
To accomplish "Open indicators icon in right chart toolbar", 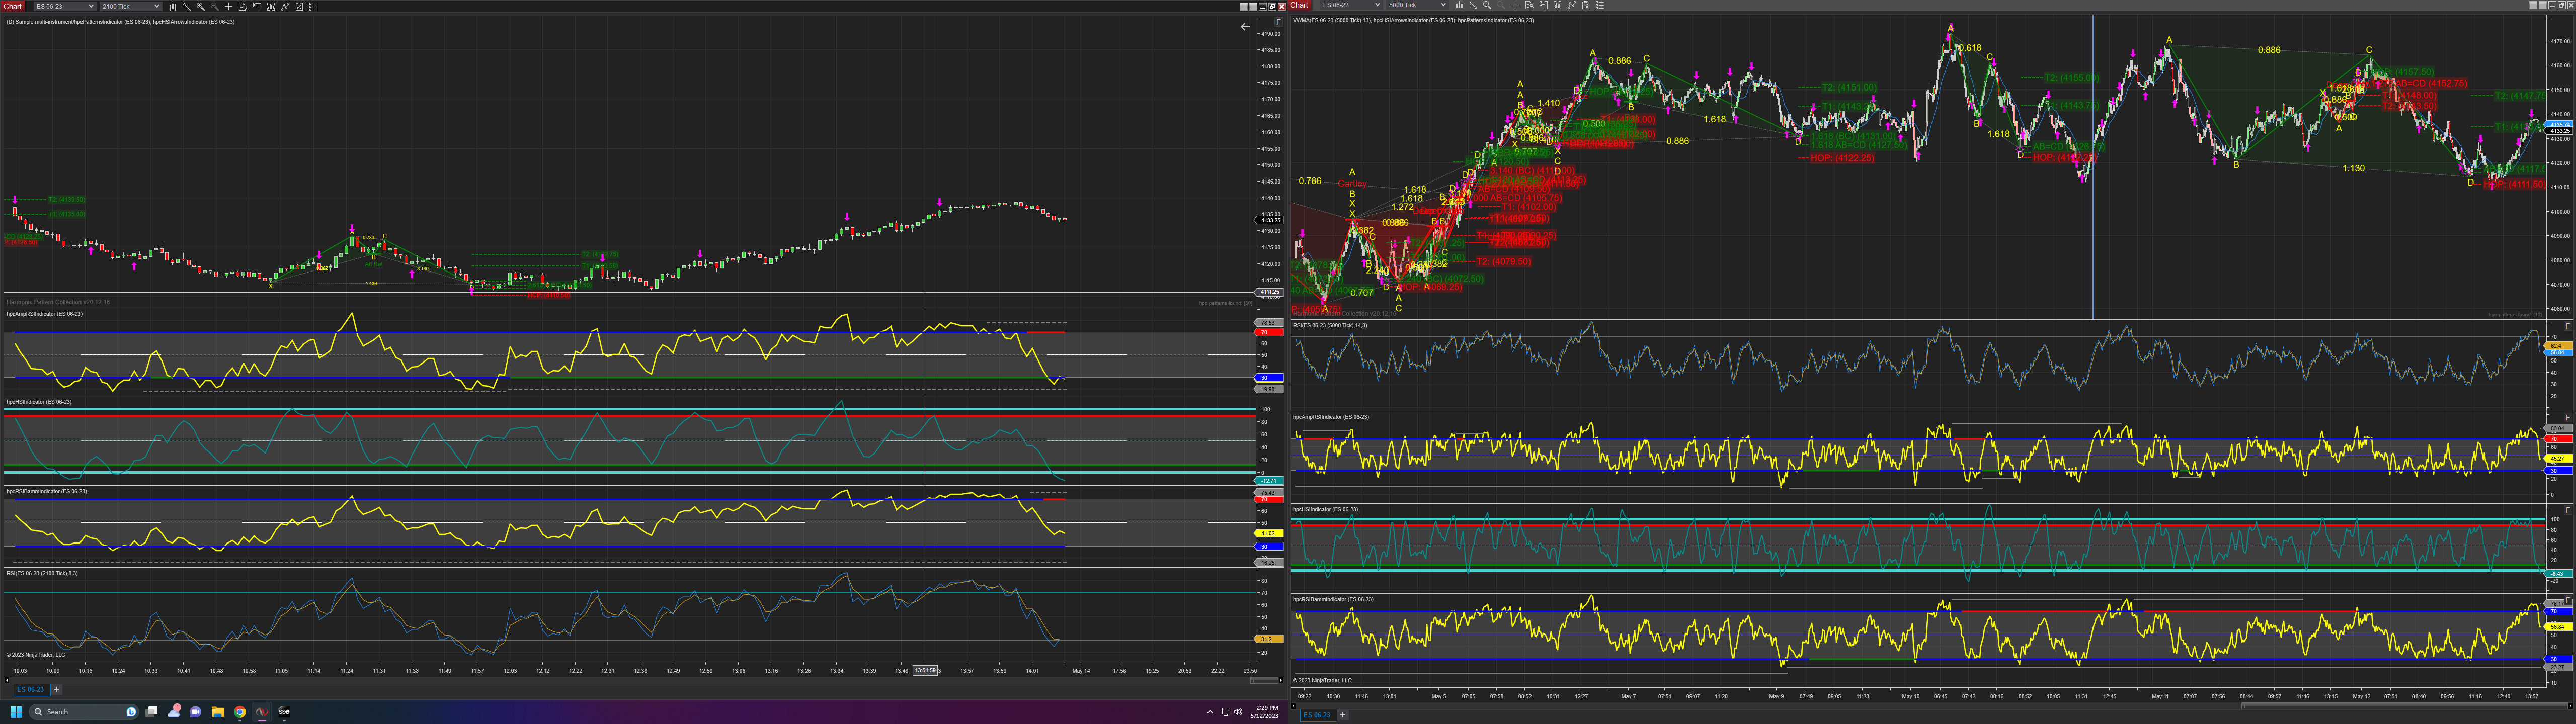I will (1572, 5).
